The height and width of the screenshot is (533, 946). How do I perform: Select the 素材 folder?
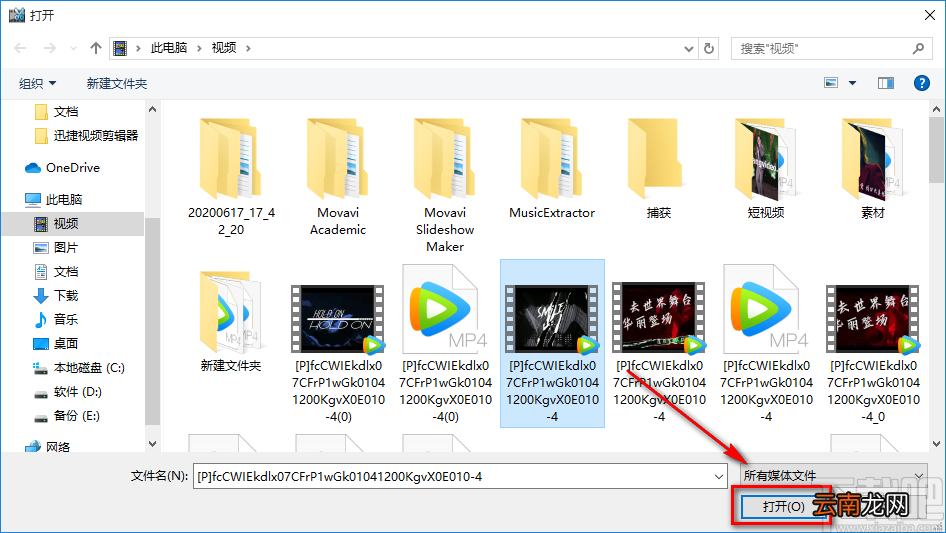pyautogui.click(x=873, y=168)
